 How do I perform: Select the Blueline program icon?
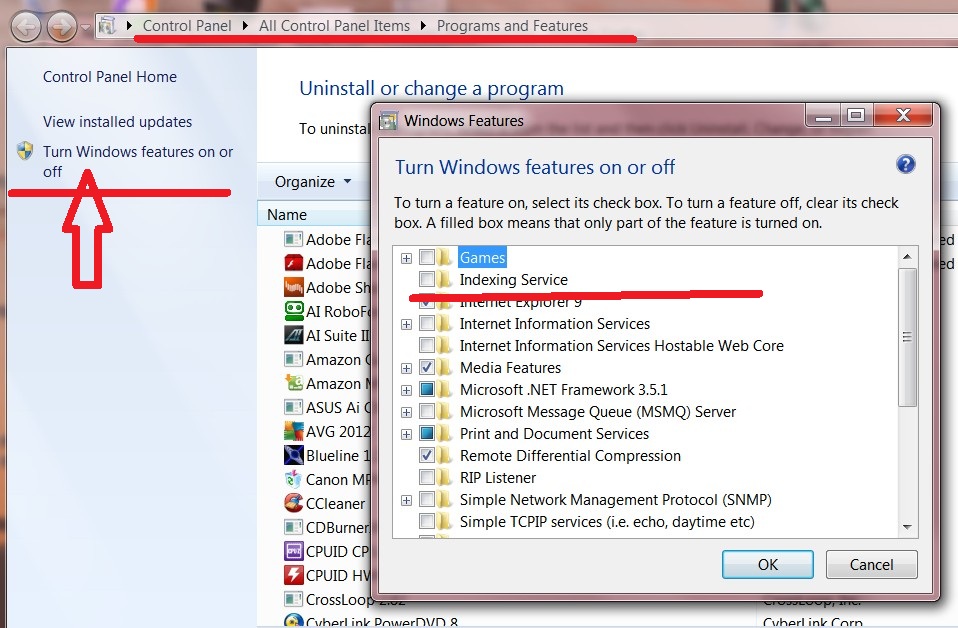coord(294,455)
